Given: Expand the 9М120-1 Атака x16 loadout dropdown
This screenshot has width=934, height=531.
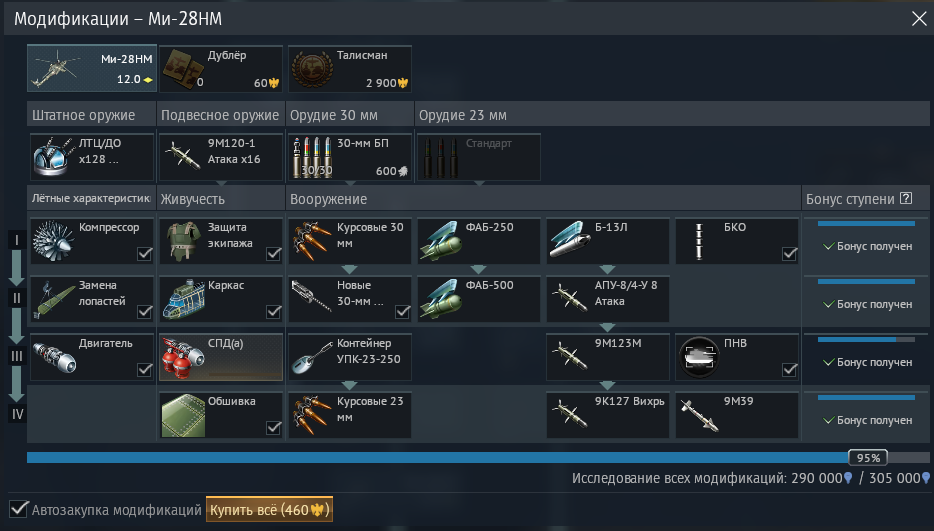Looking at the screenshot, I should (x=221, y=157).
